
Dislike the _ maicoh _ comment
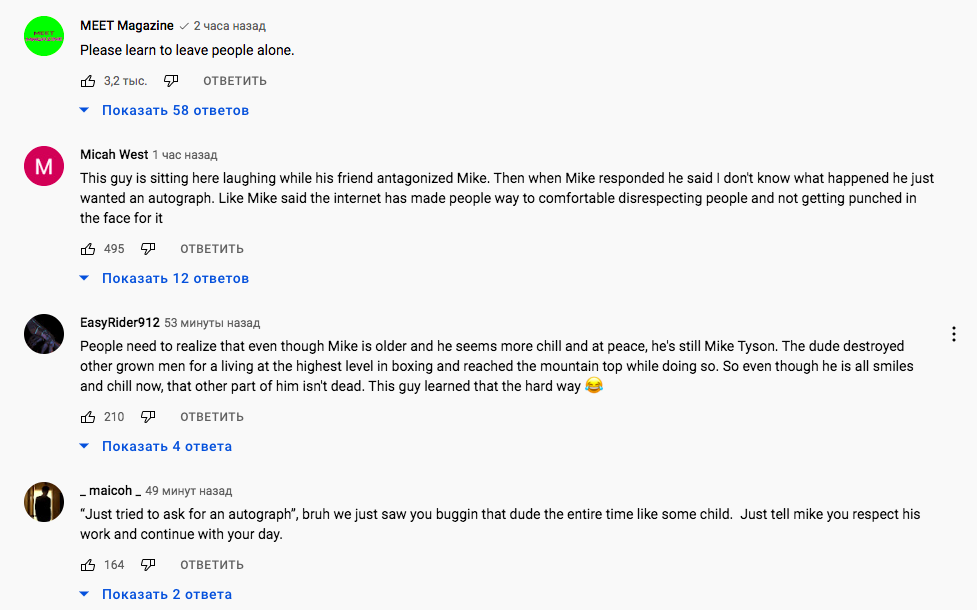coord(148,565)
